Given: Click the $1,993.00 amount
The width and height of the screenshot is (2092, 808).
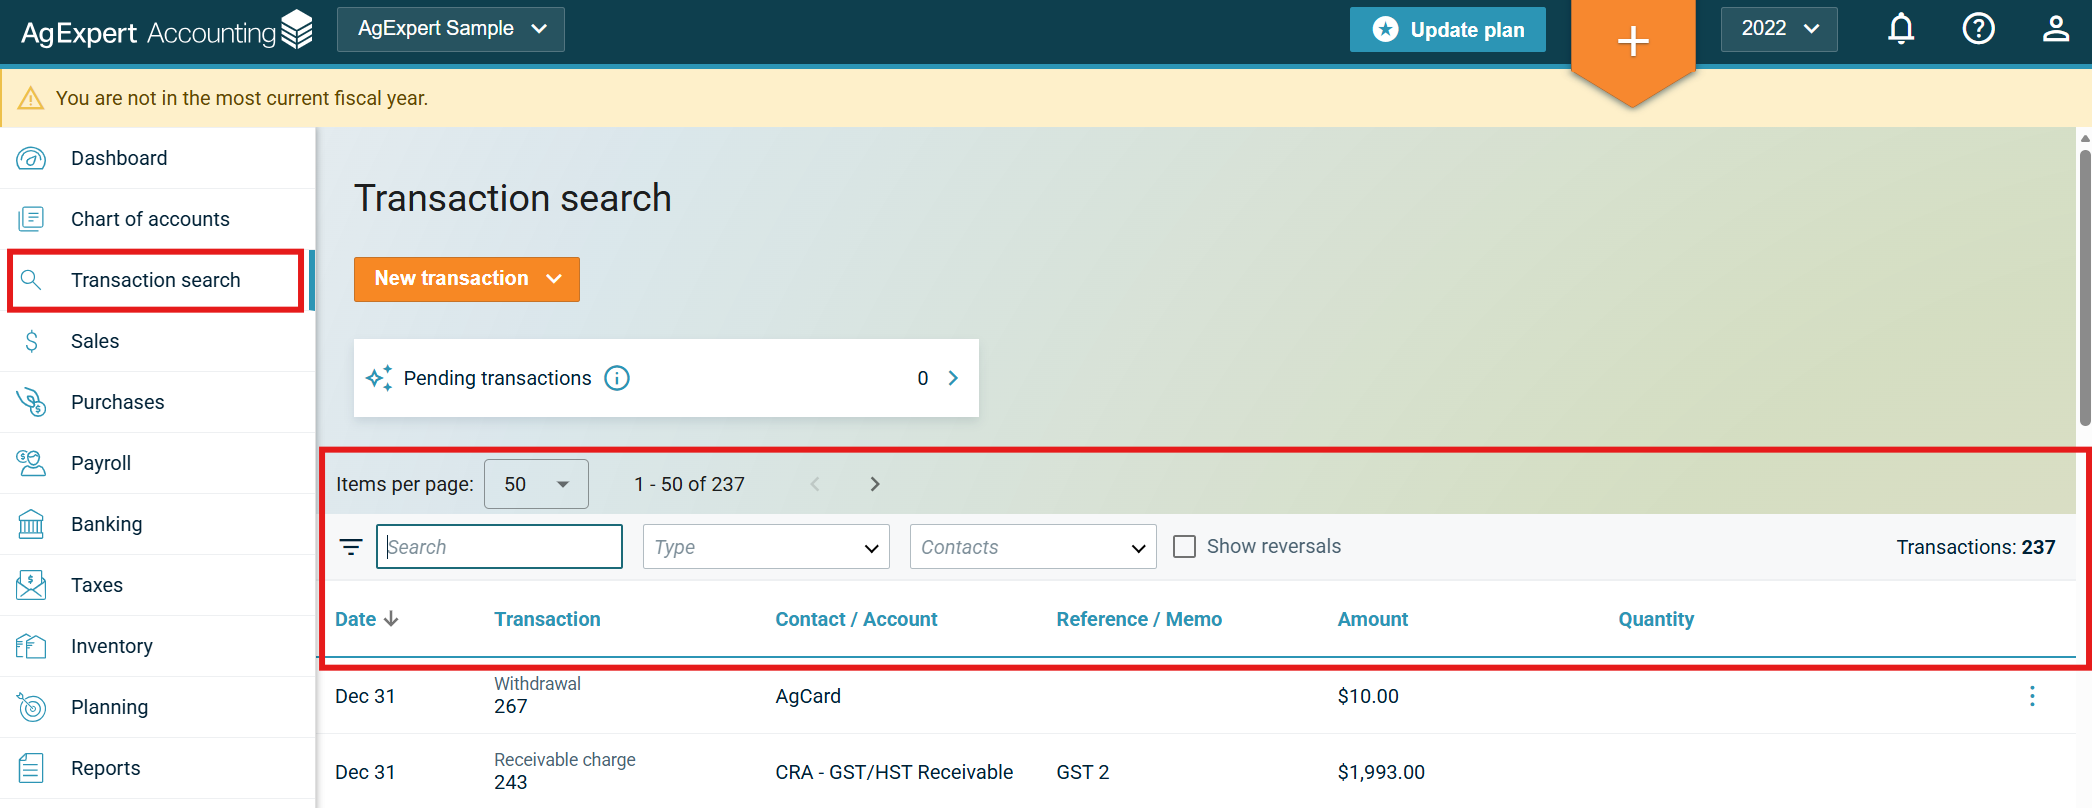Looking at the screenshot, I should tap(1381, 772).
